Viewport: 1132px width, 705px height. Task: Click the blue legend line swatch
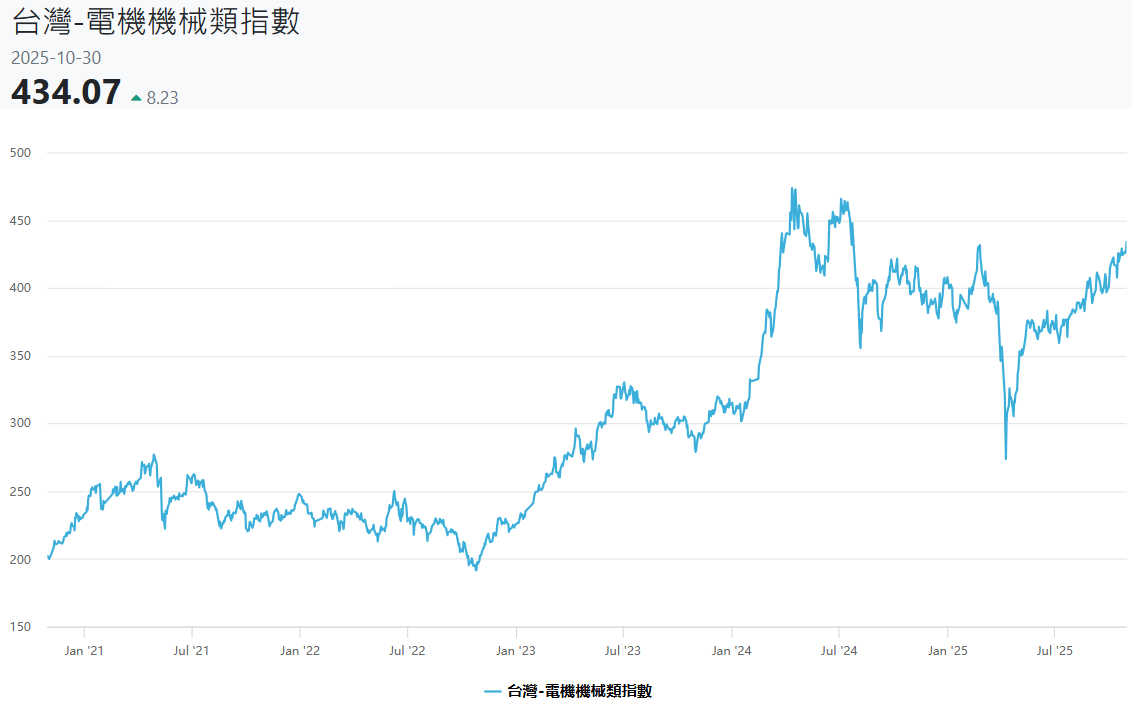pos(493,691)
